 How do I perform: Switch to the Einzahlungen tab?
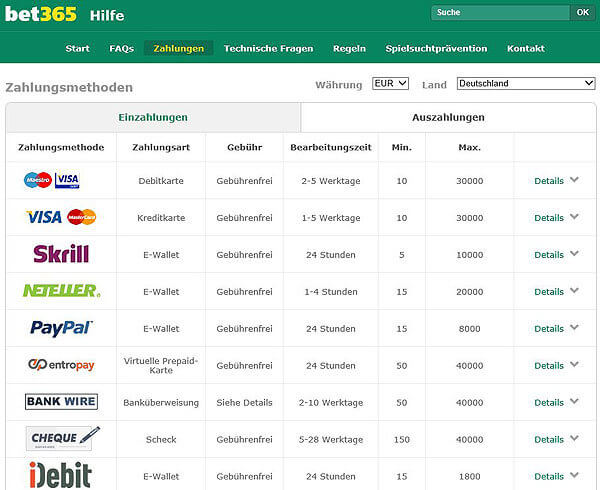pos(153,117)
